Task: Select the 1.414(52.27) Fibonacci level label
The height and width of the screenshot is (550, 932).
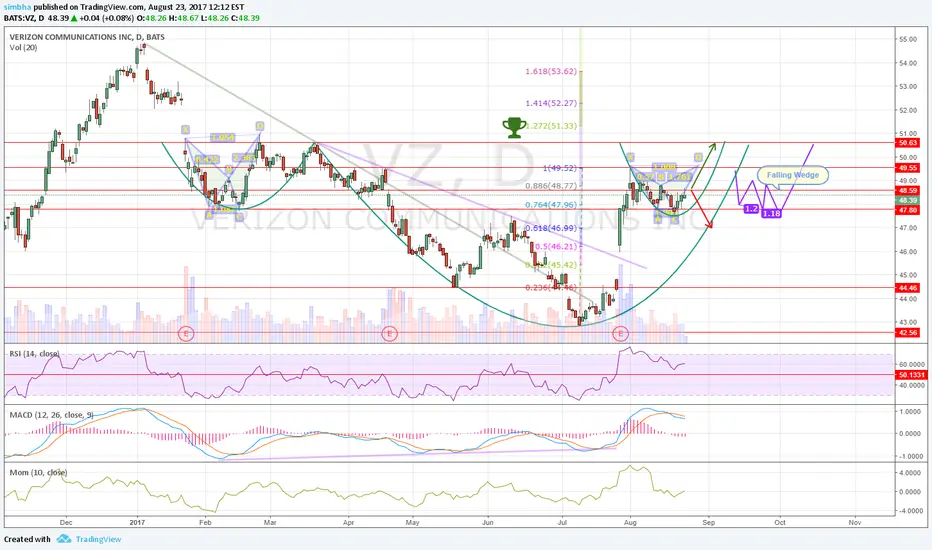Action: click(x=550, y=103)
